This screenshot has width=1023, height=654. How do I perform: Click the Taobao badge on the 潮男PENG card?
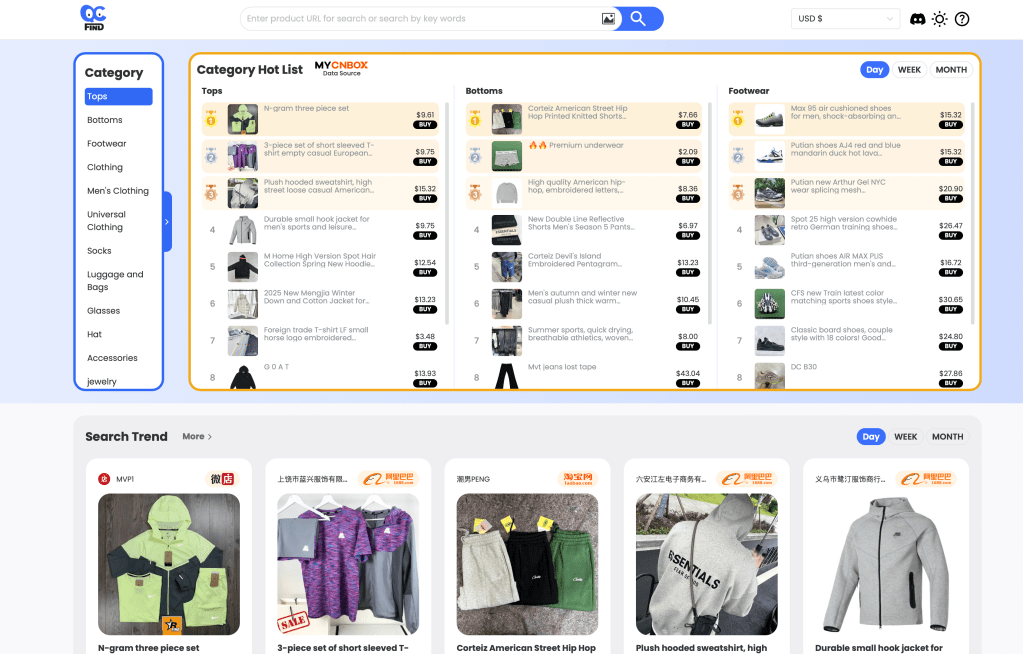[576, 479]
